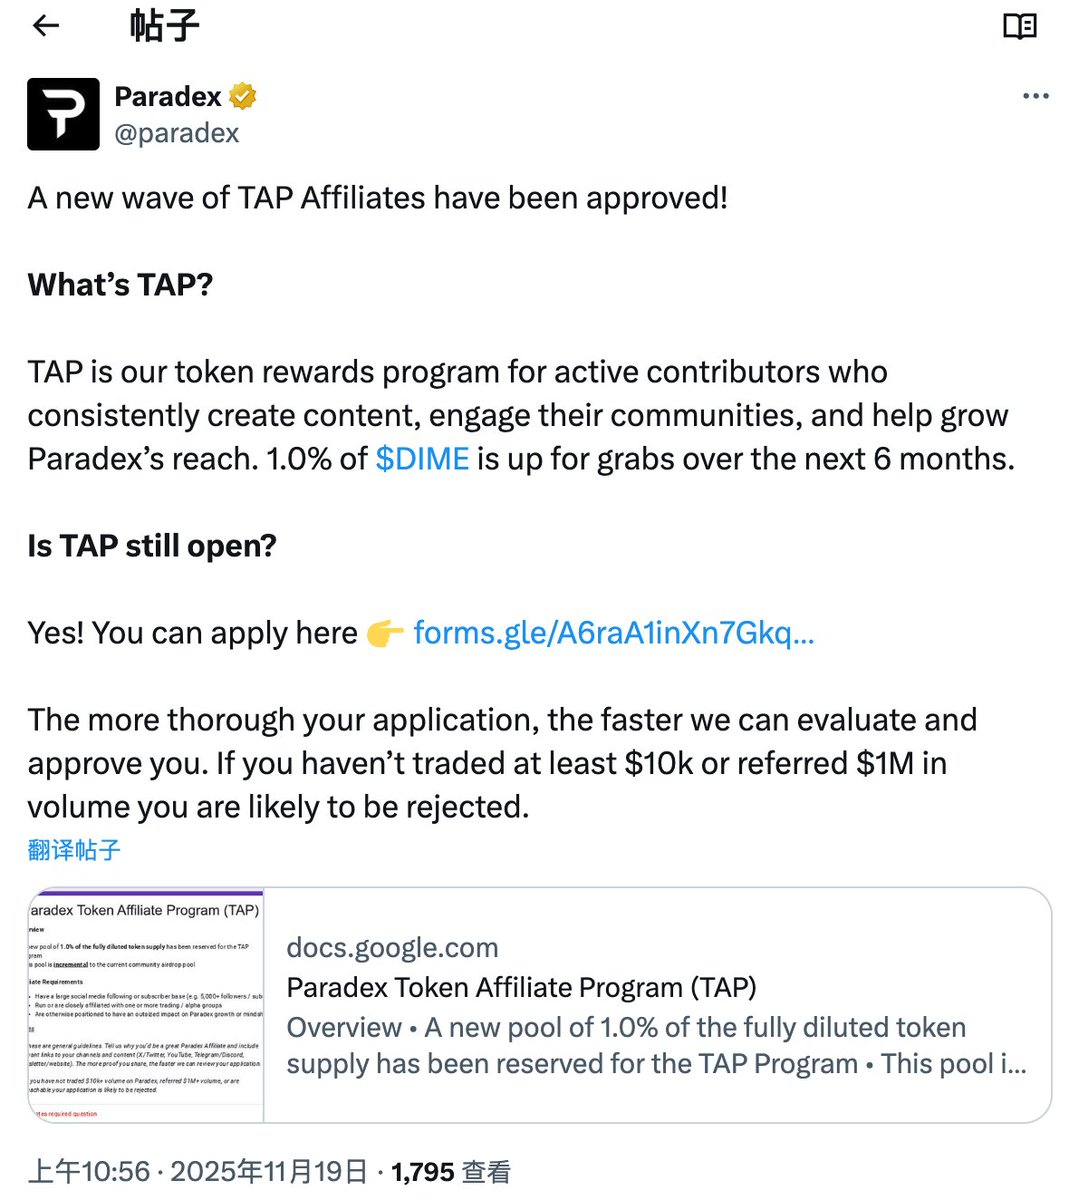Click the 帖子 page header title
Image resolution: width=1069 pixels, height=1200 pixels.
point(165,26)
